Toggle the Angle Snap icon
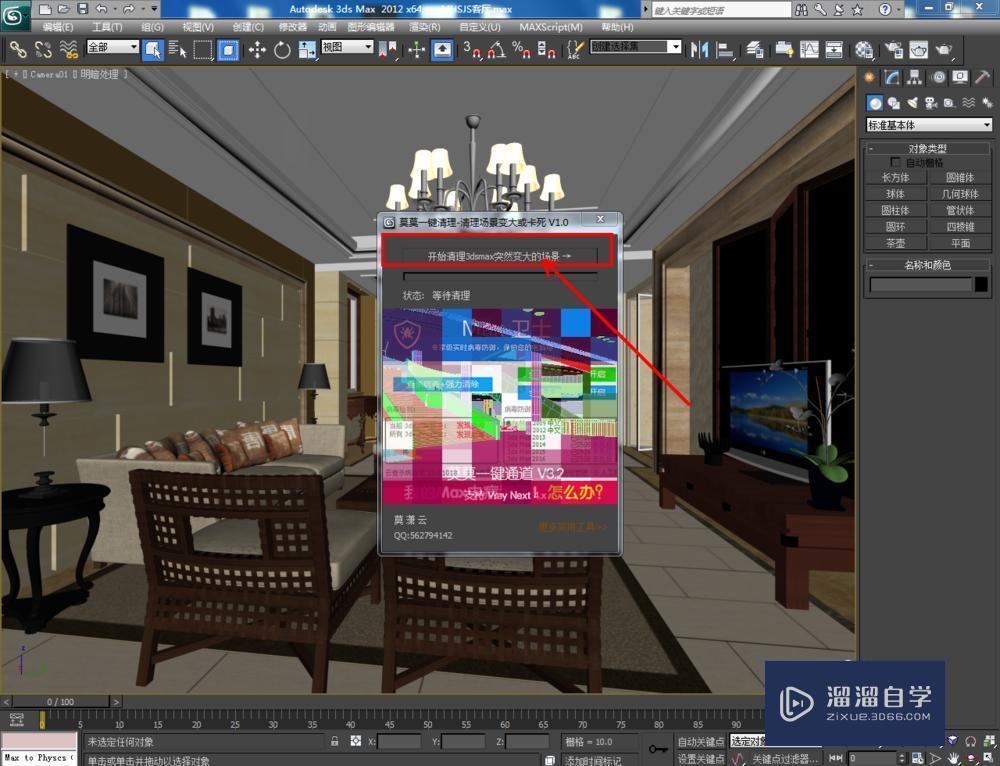The image size is (1000, 766). (x=497, y=49)
